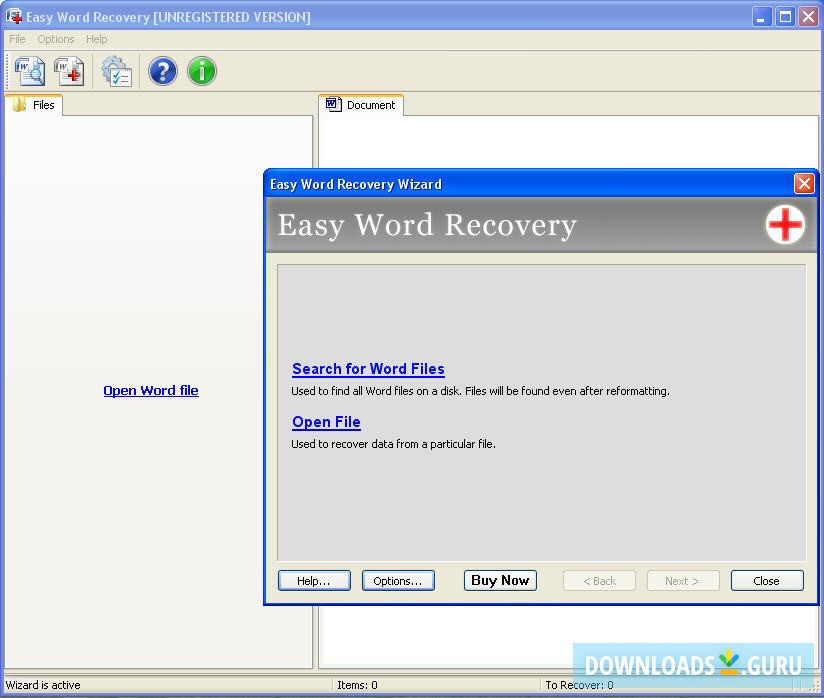The width and height of the screenshot is (824, 698).
Task: Maximize the main Easy Word Recovery window
Action: tap(785, 17)
